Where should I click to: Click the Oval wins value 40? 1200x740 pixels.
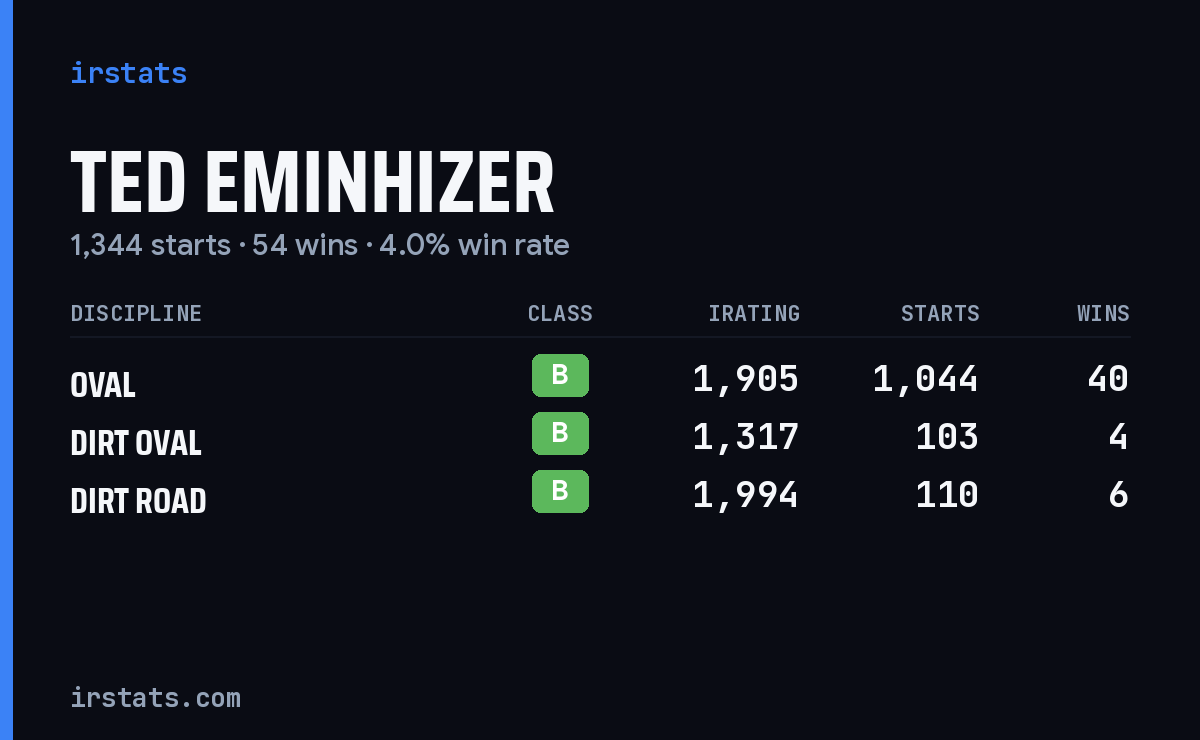1108,379
